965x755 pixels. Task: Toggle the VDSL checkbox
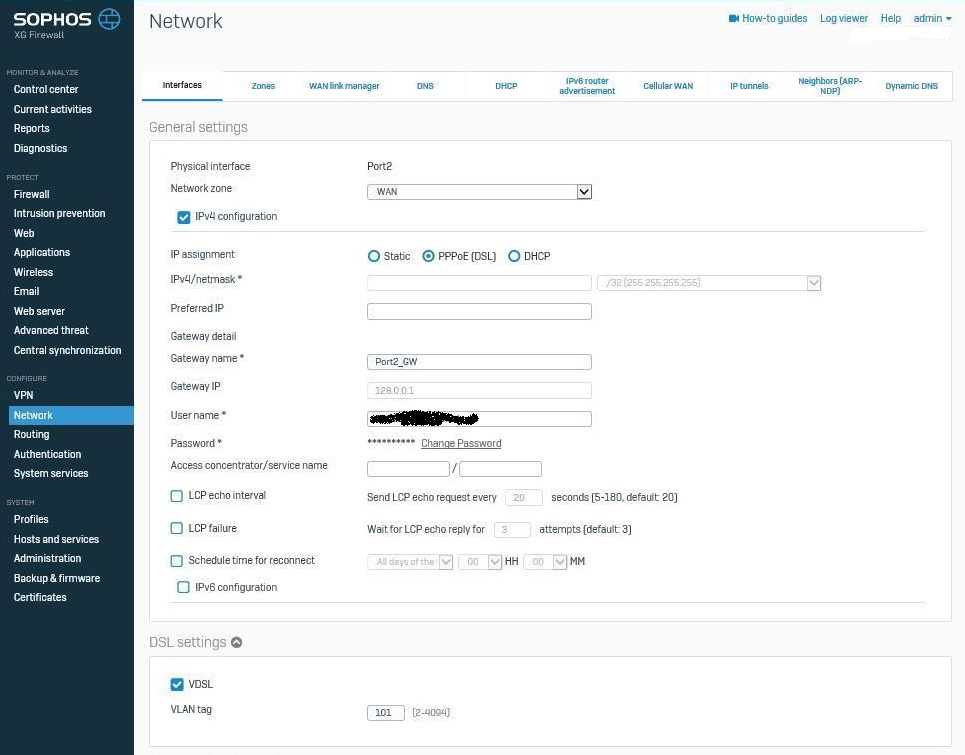pos(177,685)
